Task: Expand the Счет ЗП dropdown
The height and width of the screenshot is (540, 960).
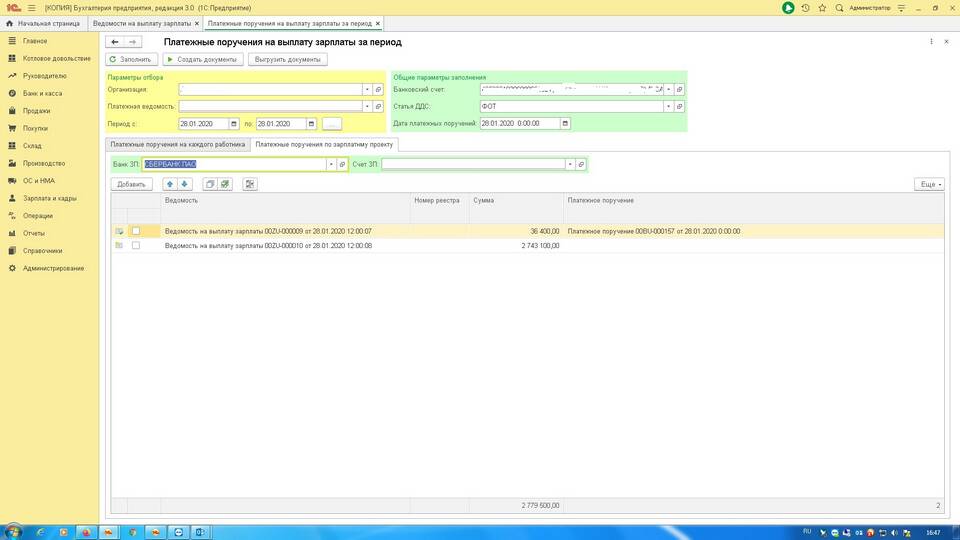Action: pos(570,164)
